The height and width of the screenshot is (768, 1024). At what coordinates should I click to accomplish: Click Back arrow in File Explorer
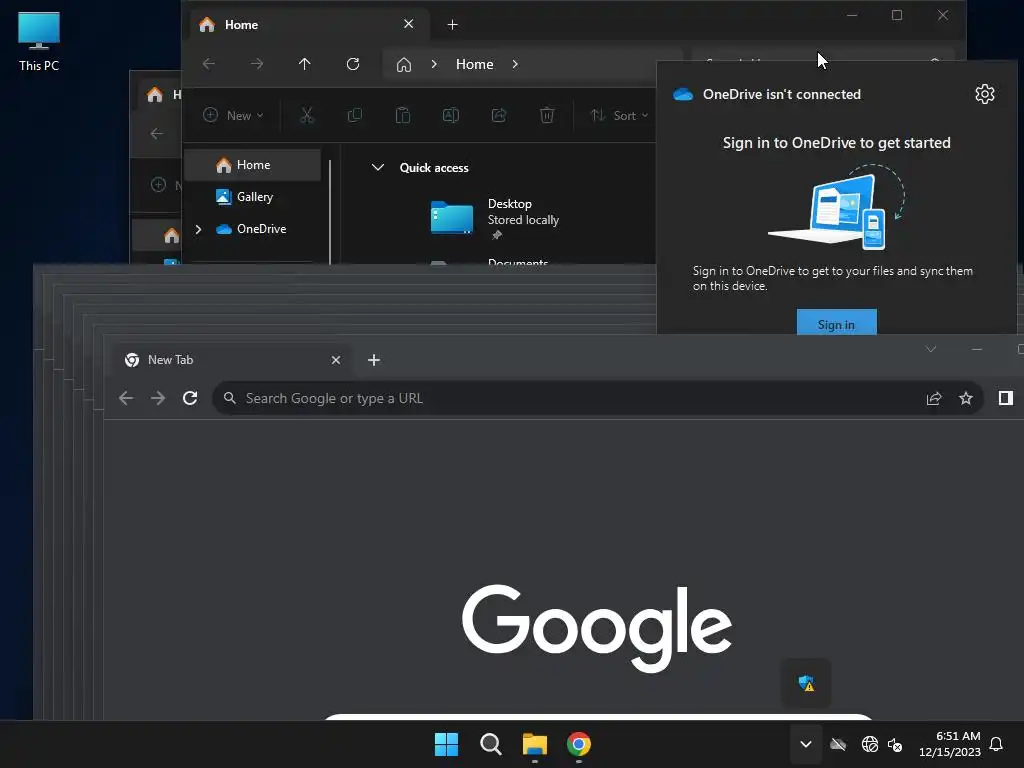209,64
